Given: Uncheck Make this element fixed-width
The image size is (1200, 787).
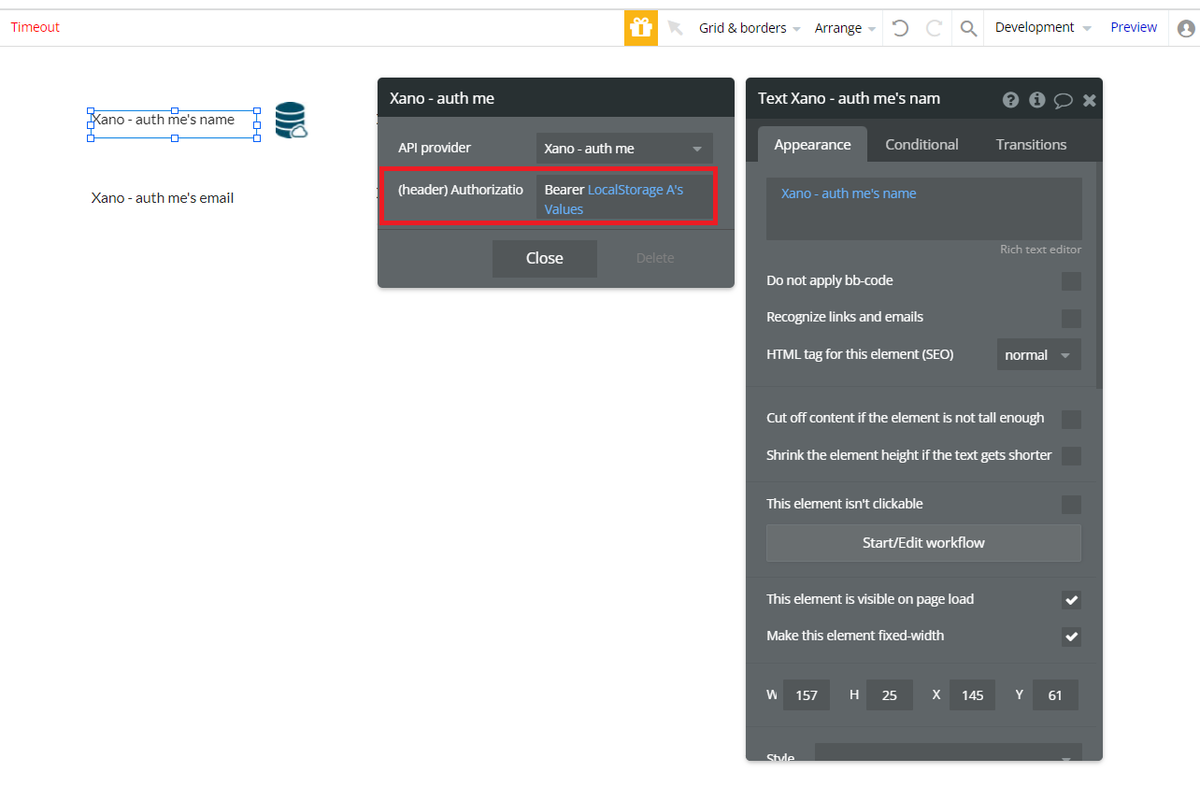Looking at the screenshot, I should pos(1071,637).
